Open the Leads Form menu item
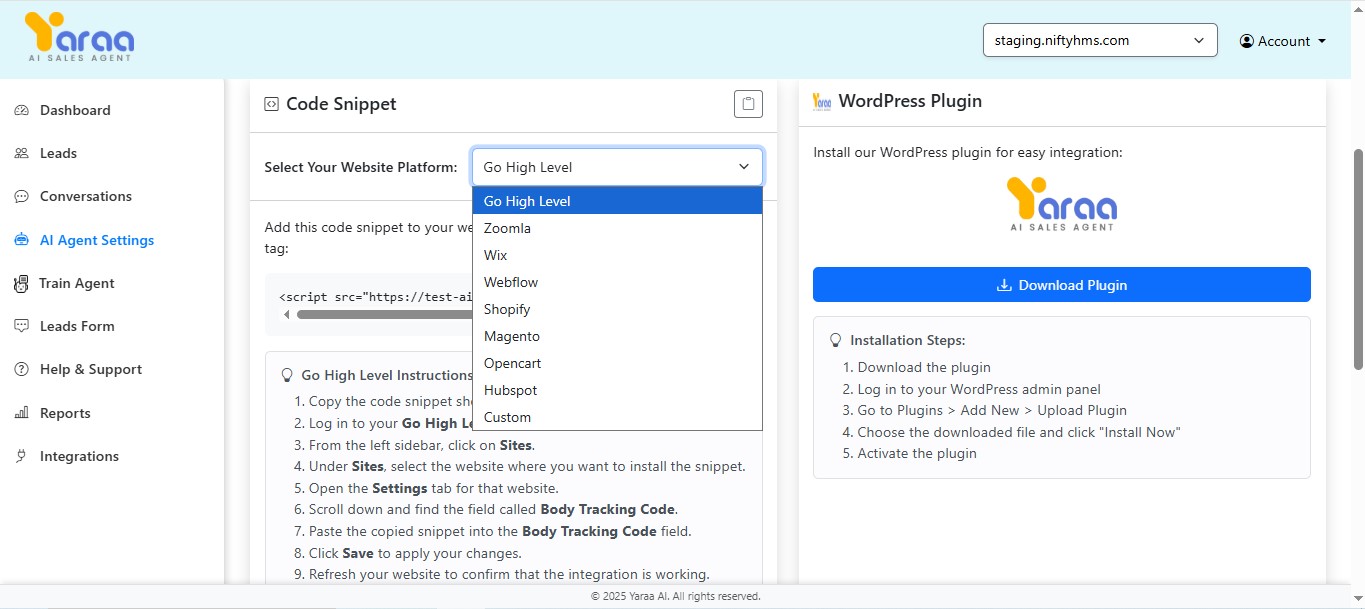Screen dimensions: 1365x609 [x=77, y=326]
